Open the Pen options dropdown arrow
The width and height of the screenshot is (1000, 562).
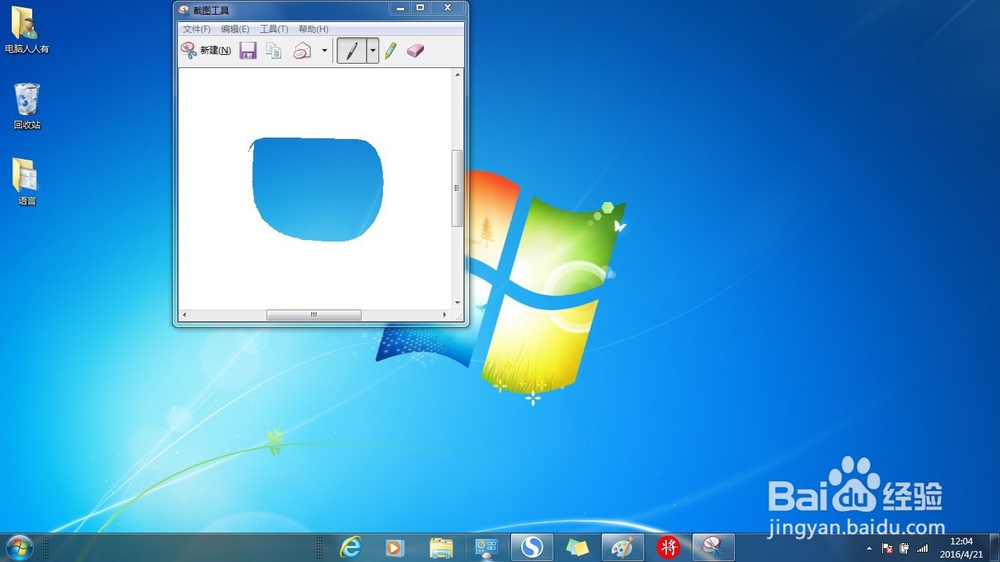(x=372, y=50)
